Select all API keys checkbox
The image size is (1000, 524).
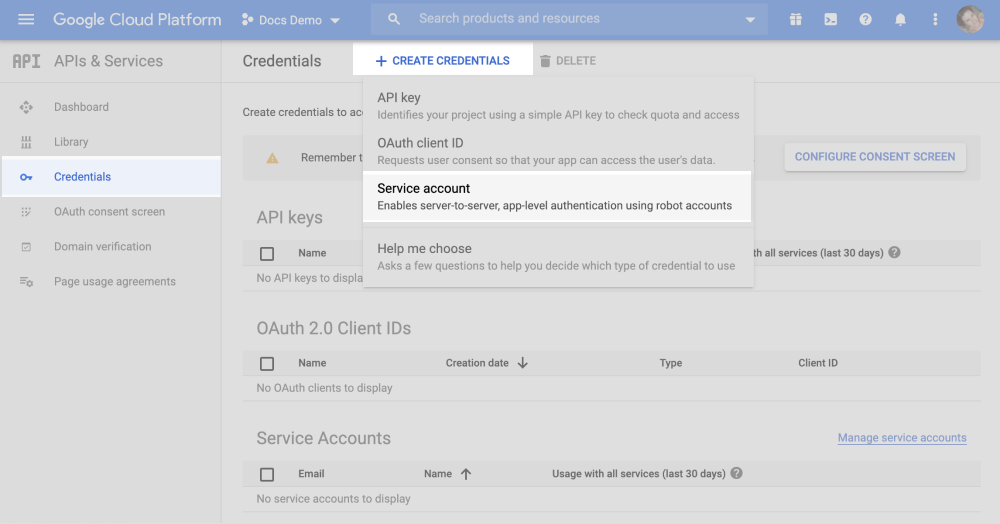(x=267, y=253)
